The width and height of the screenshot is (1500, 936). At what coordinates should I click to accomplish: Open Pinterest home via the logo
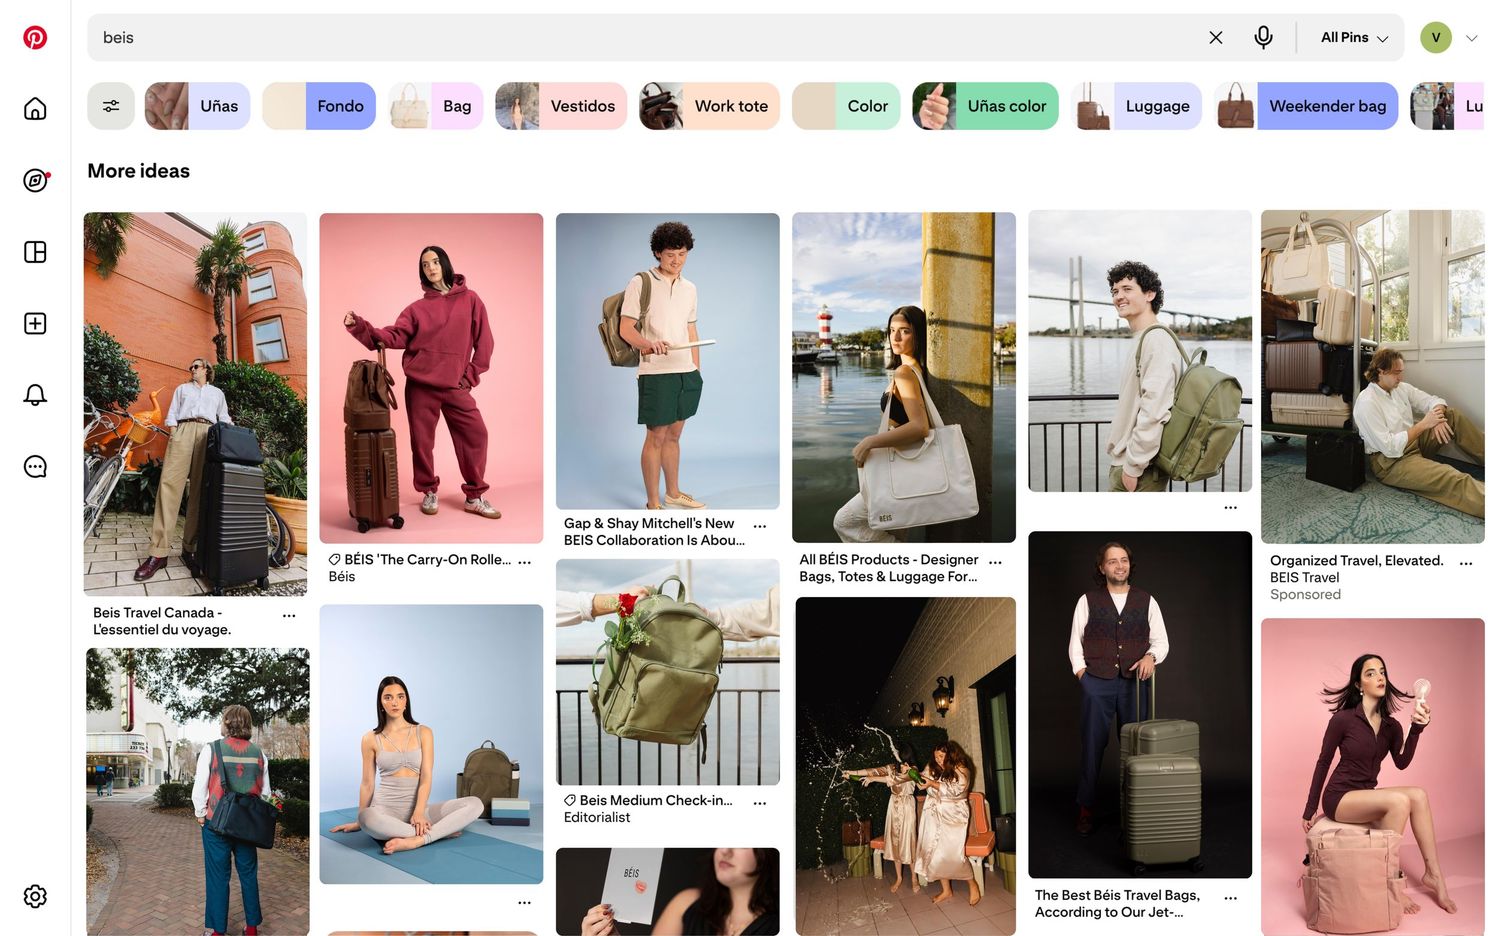coord(35,38)
